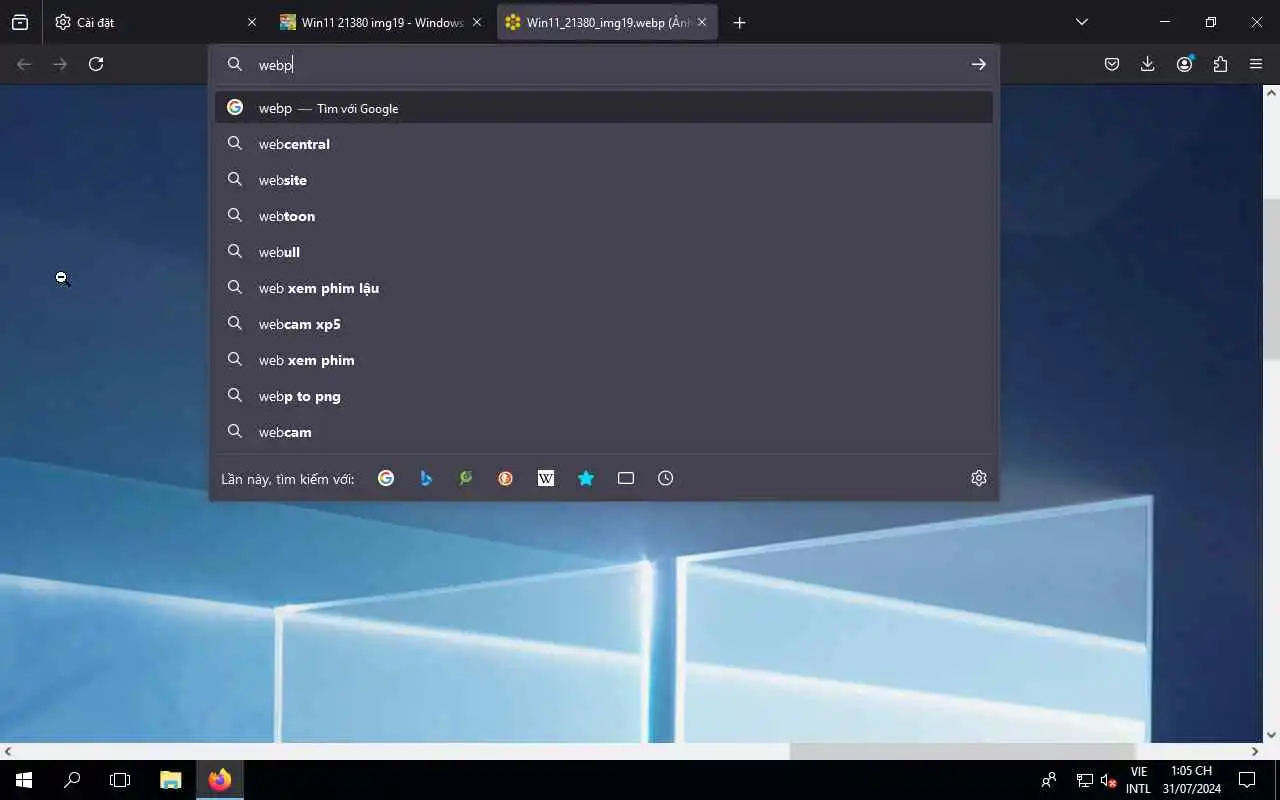Search this time with Ecosia

point(466,478)
